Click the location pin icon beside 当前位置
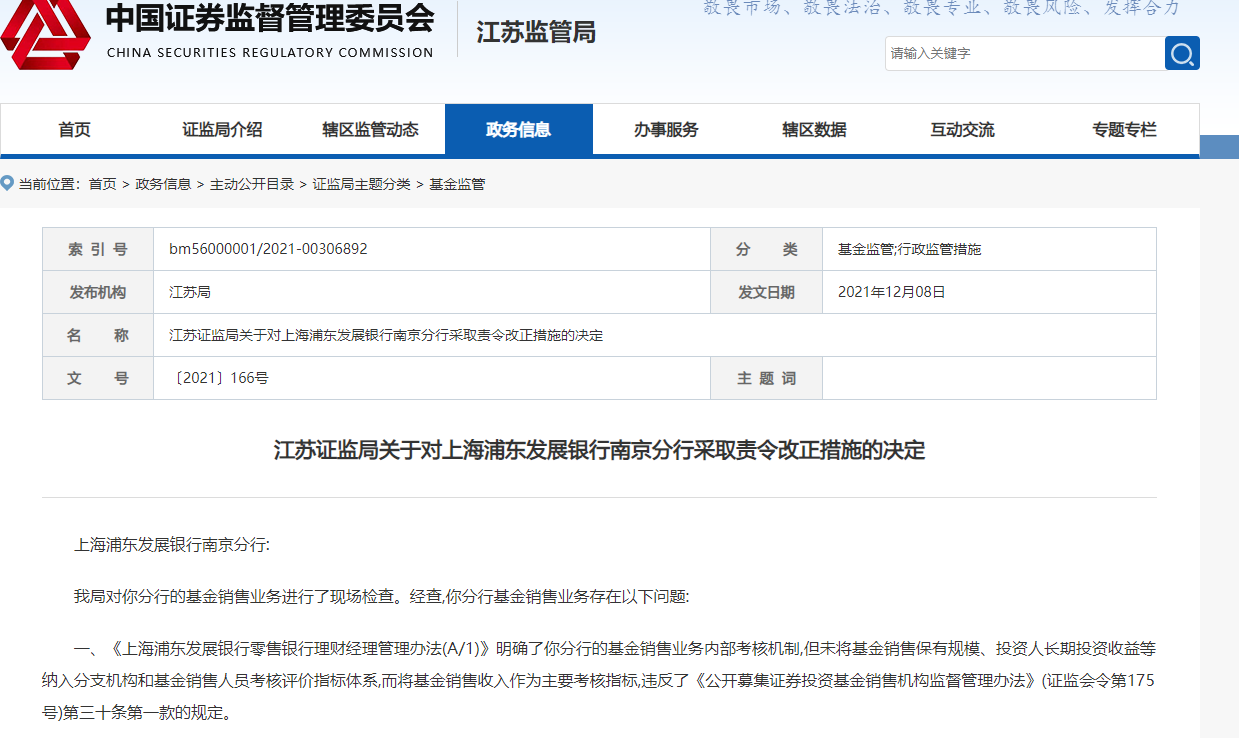Screen dimensions: 1239x738 (8, 183)
